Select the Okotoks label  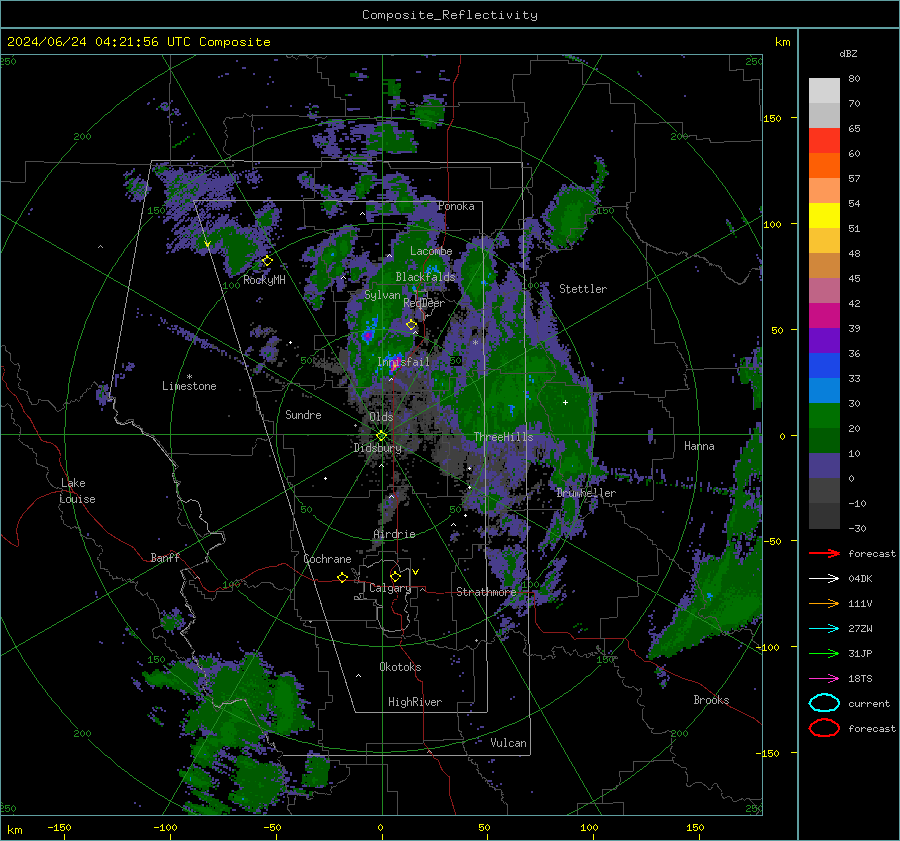point(400,667)
